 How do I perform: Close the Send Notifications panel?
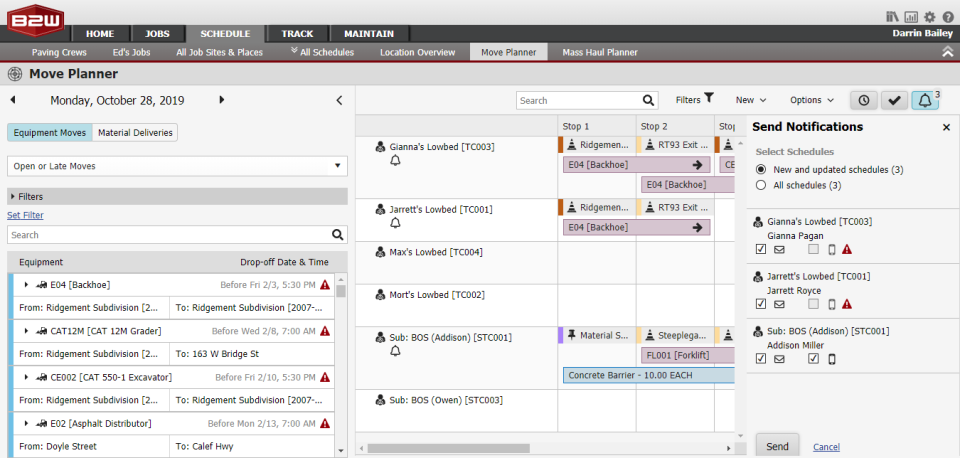coord(946,127)
